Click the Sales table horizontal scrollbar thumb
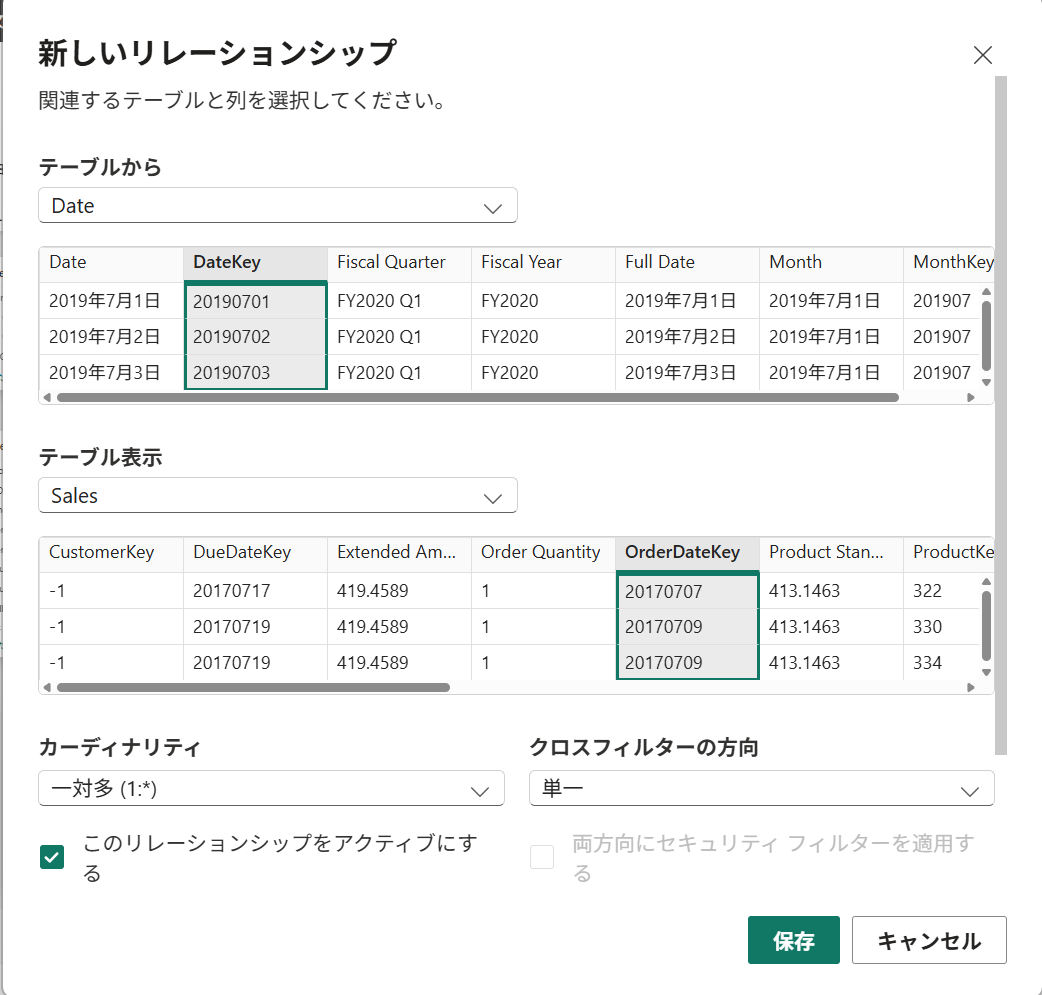 (253, 687)
